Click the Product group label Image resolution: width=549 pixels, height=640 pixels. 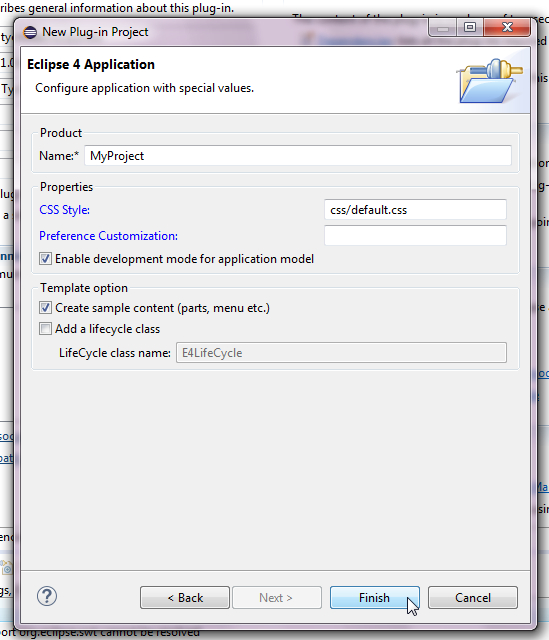(61, 133)
